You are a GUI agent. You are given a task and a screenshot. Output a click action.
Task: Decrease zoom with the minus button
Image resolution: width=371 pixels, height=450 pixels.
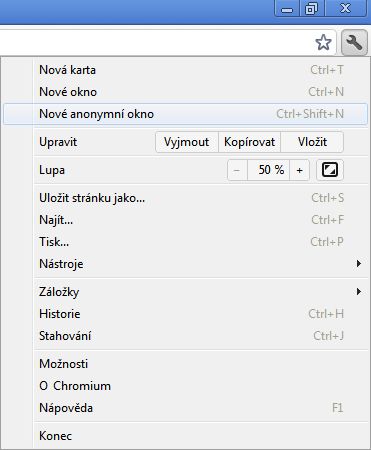tap(237, 170)
